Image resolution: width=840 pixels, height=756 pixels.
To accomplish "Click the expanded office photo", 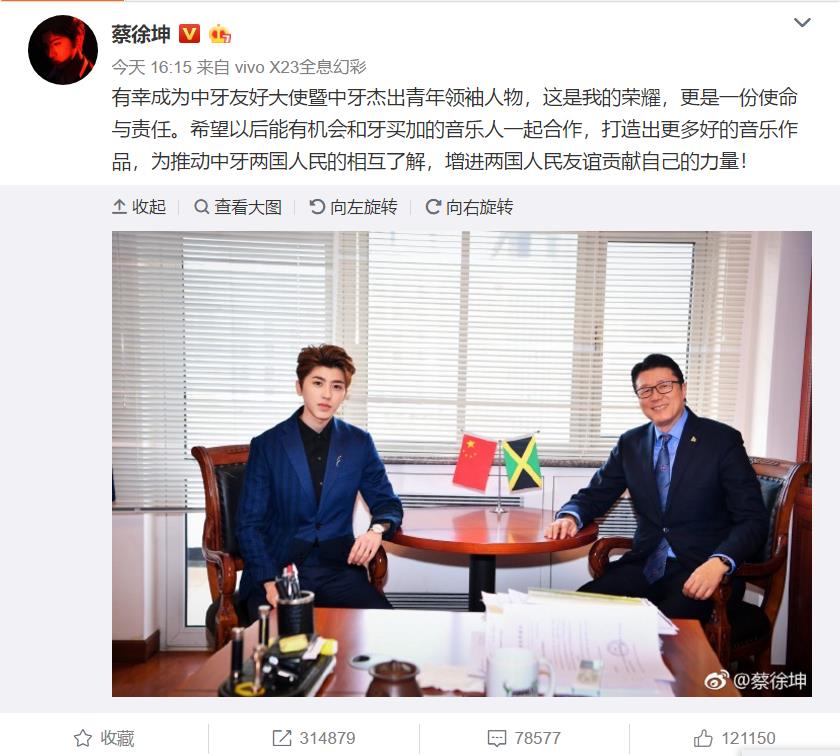I will tap(462, 464).
